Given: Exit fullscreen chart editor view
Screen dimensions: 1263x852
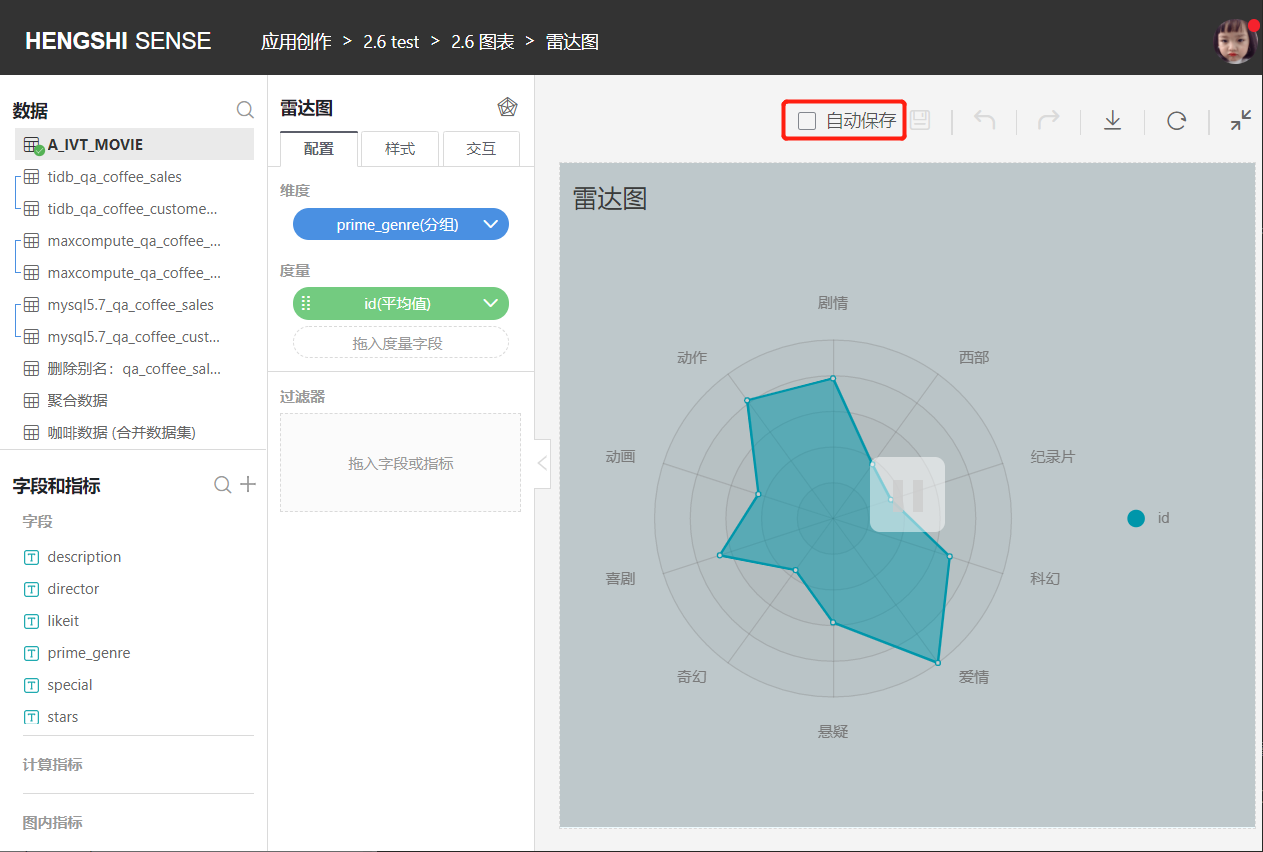Looking at the screenshot, I should pos(1241,121).
